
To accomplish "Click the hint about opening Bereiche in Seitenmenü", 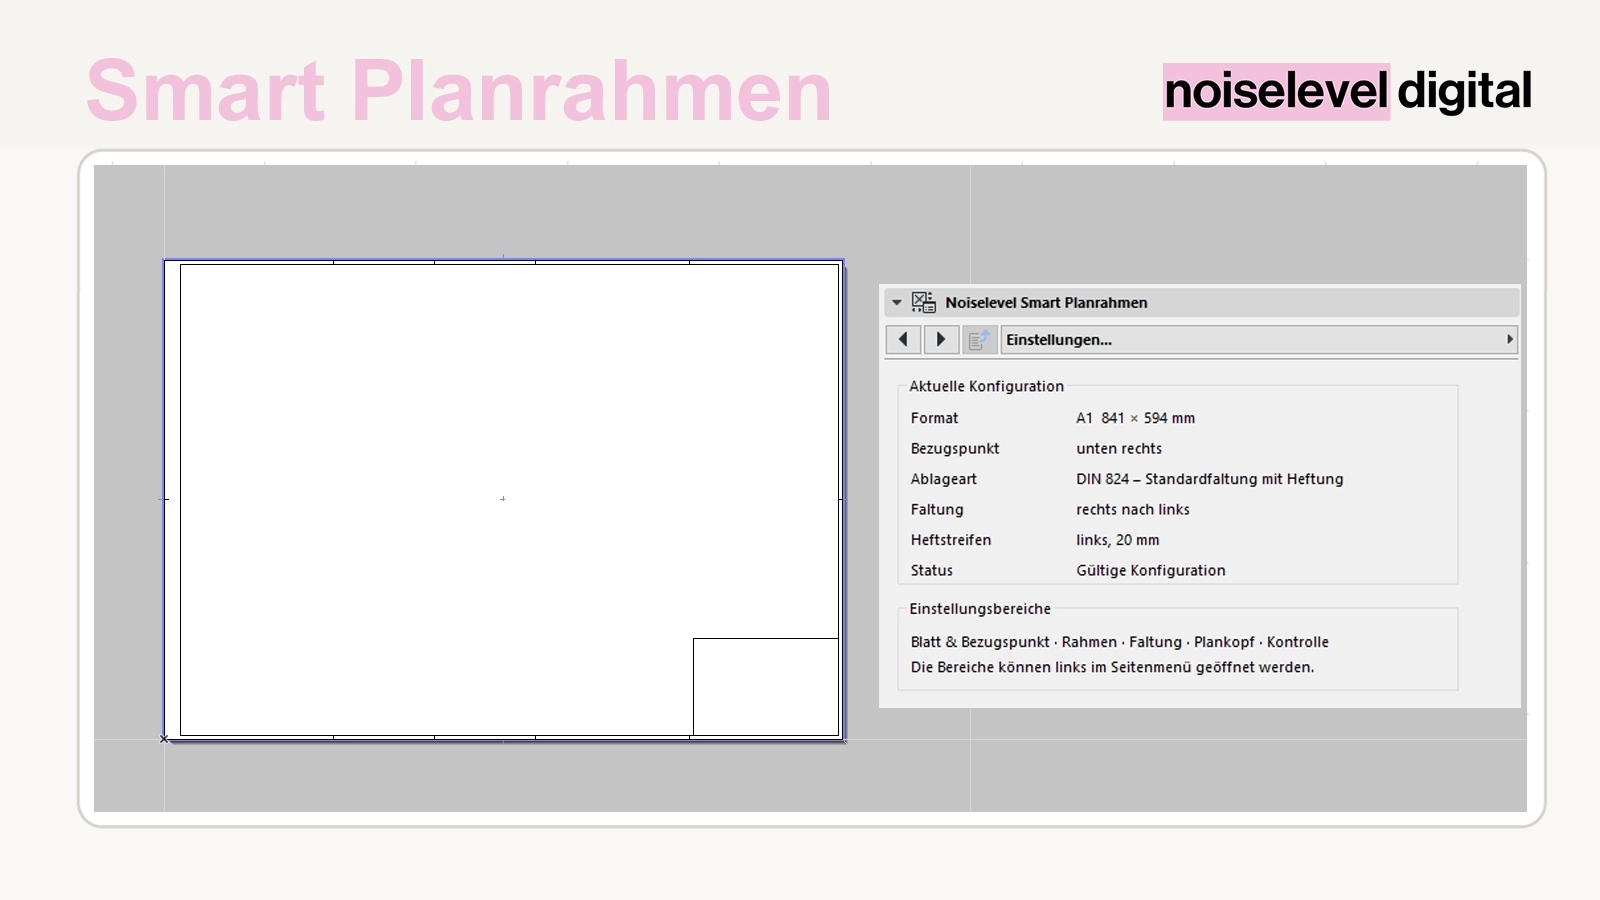I will pyautogui.click(x=1112, y=667).
